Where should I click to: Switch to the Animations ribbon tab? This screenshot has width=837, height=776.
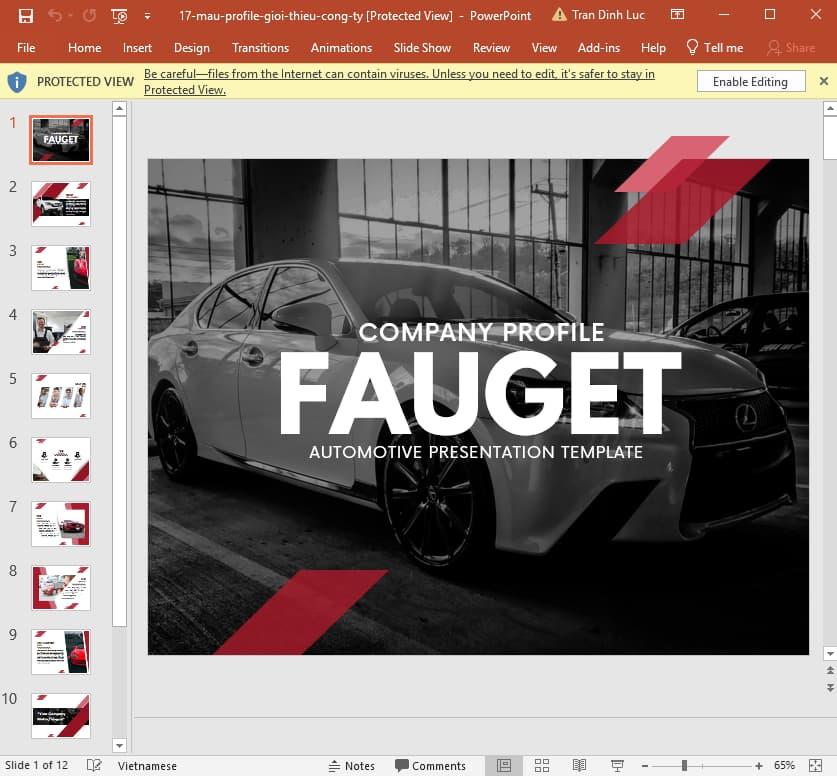point(341,47)
